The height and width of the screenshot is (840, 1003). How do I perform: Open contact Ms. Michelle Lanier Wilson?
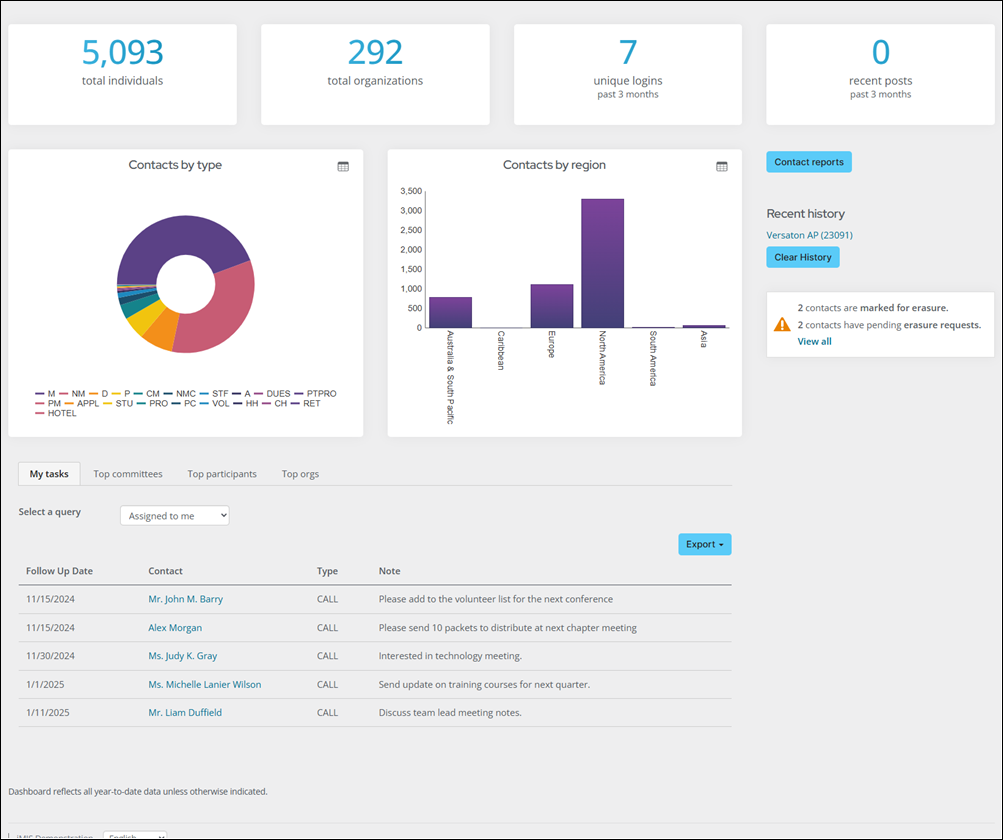pos(205,684)
